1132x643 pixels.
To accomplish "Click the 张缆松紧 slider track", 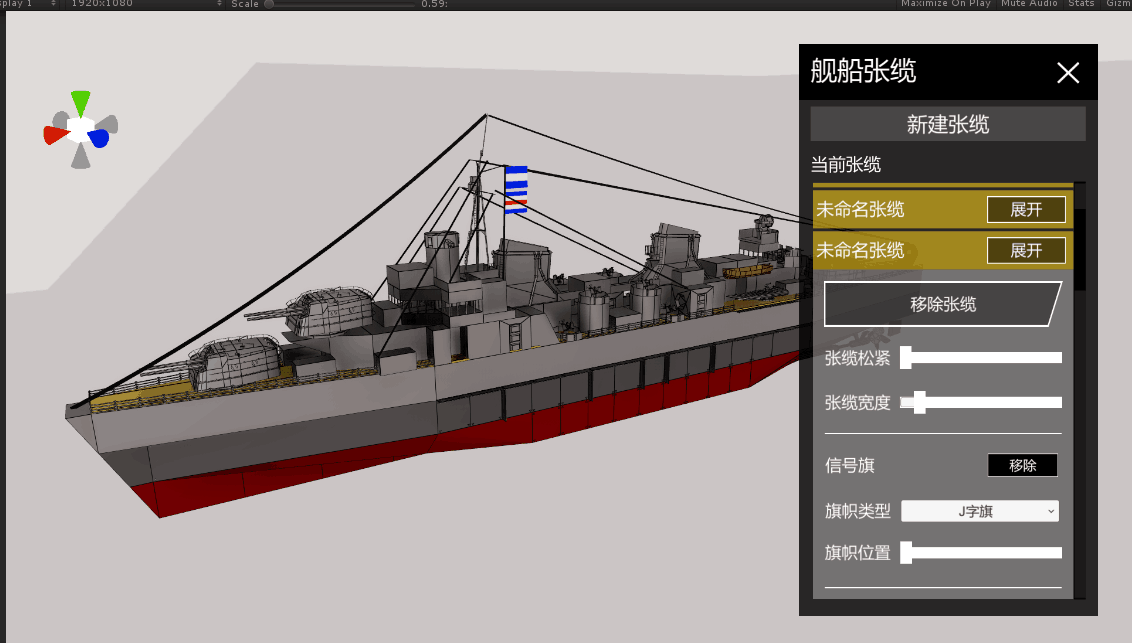I will click(982, 358).
